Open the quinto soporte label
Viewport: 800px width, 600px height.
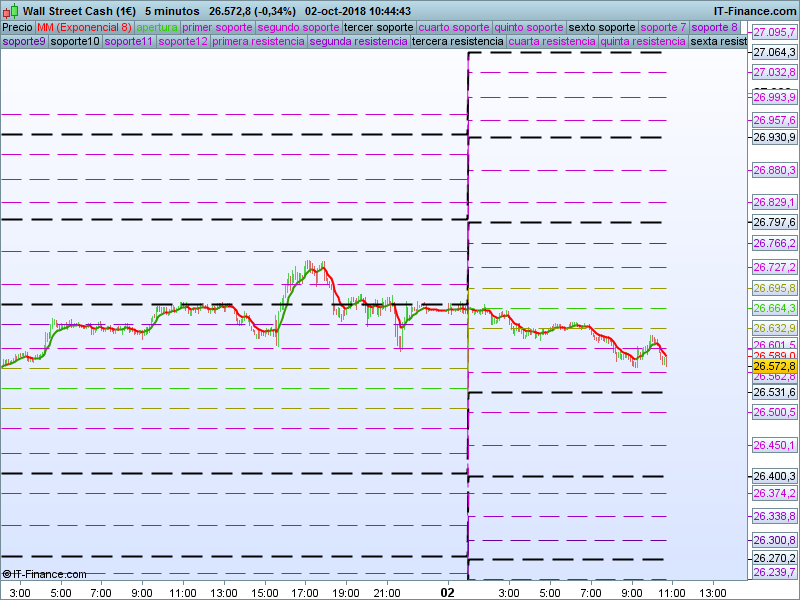pos(529,28)
